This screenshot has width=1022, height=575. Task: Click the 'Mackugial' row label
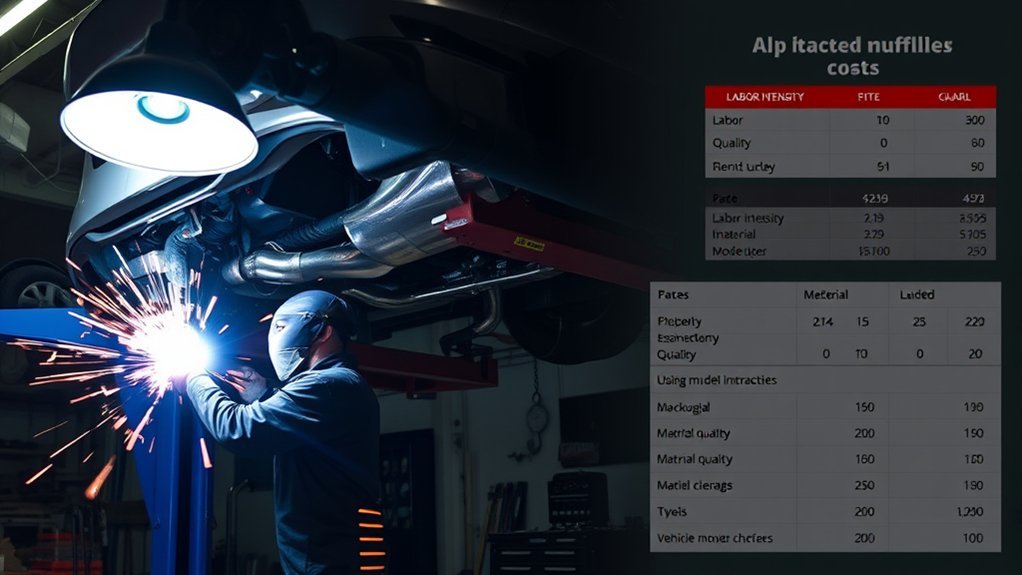(683, 407)
